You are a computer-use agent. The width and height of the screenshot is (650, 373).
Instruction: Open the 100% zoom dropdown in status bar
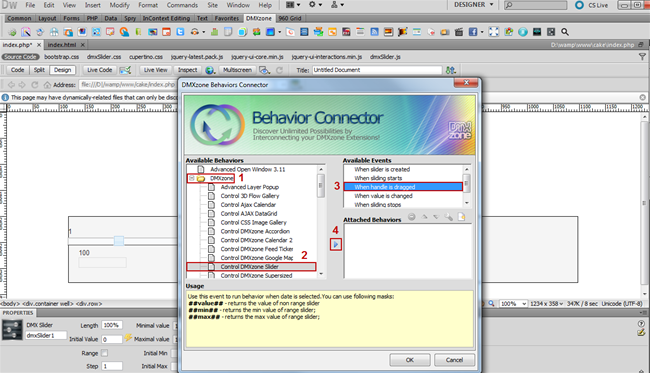[513, 304]
